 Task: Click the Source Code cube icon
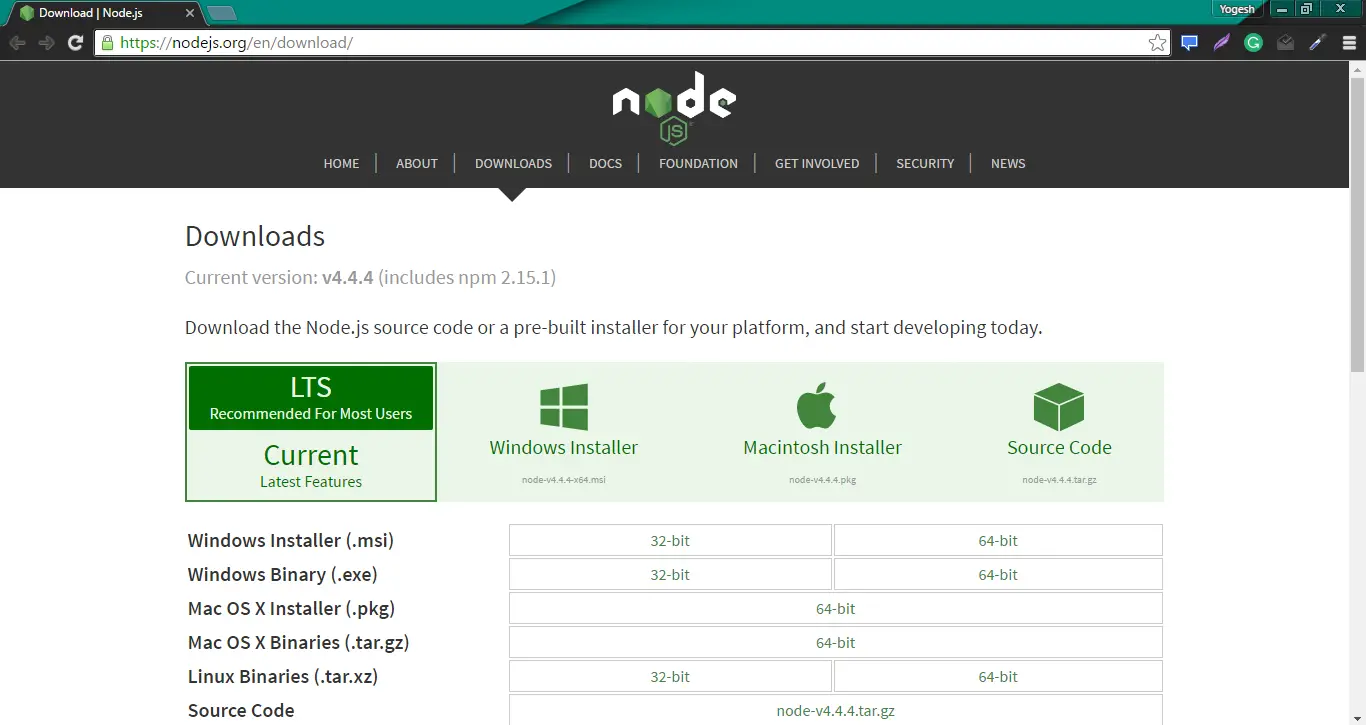(1059, 407)
